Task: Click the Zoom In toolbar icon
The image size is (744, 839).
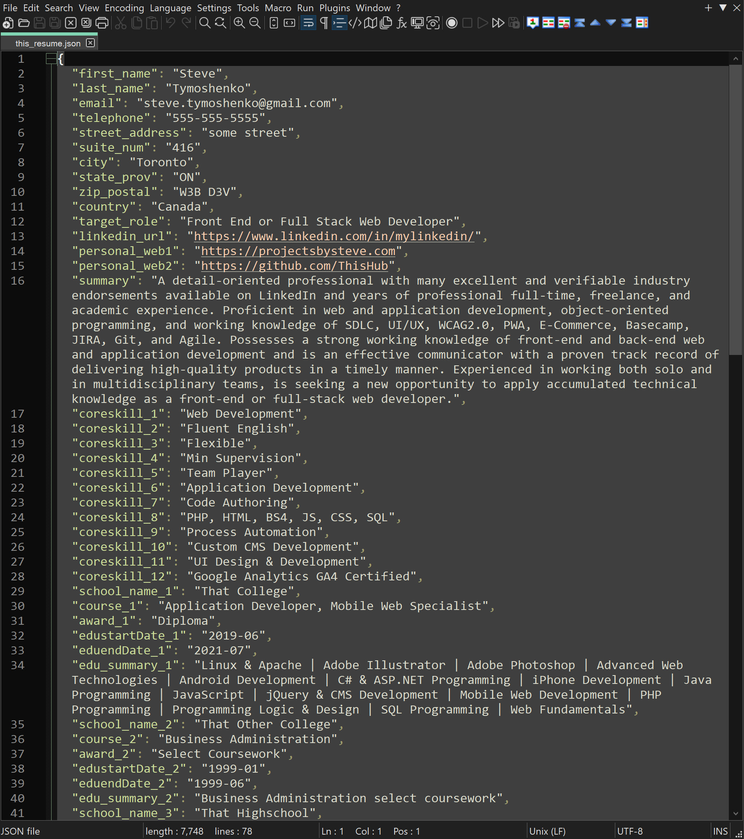Action: (x=239, y=23)
